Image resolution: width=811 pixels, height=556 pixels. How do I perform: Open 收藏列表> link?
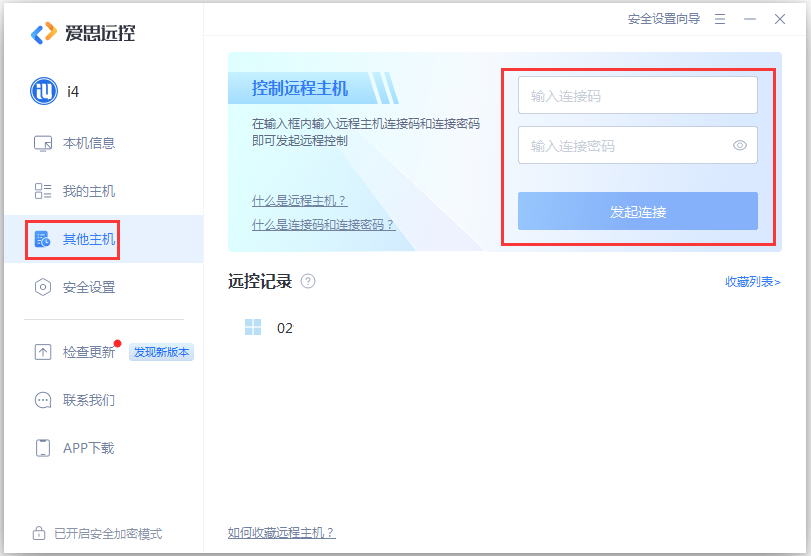(753, 282)
